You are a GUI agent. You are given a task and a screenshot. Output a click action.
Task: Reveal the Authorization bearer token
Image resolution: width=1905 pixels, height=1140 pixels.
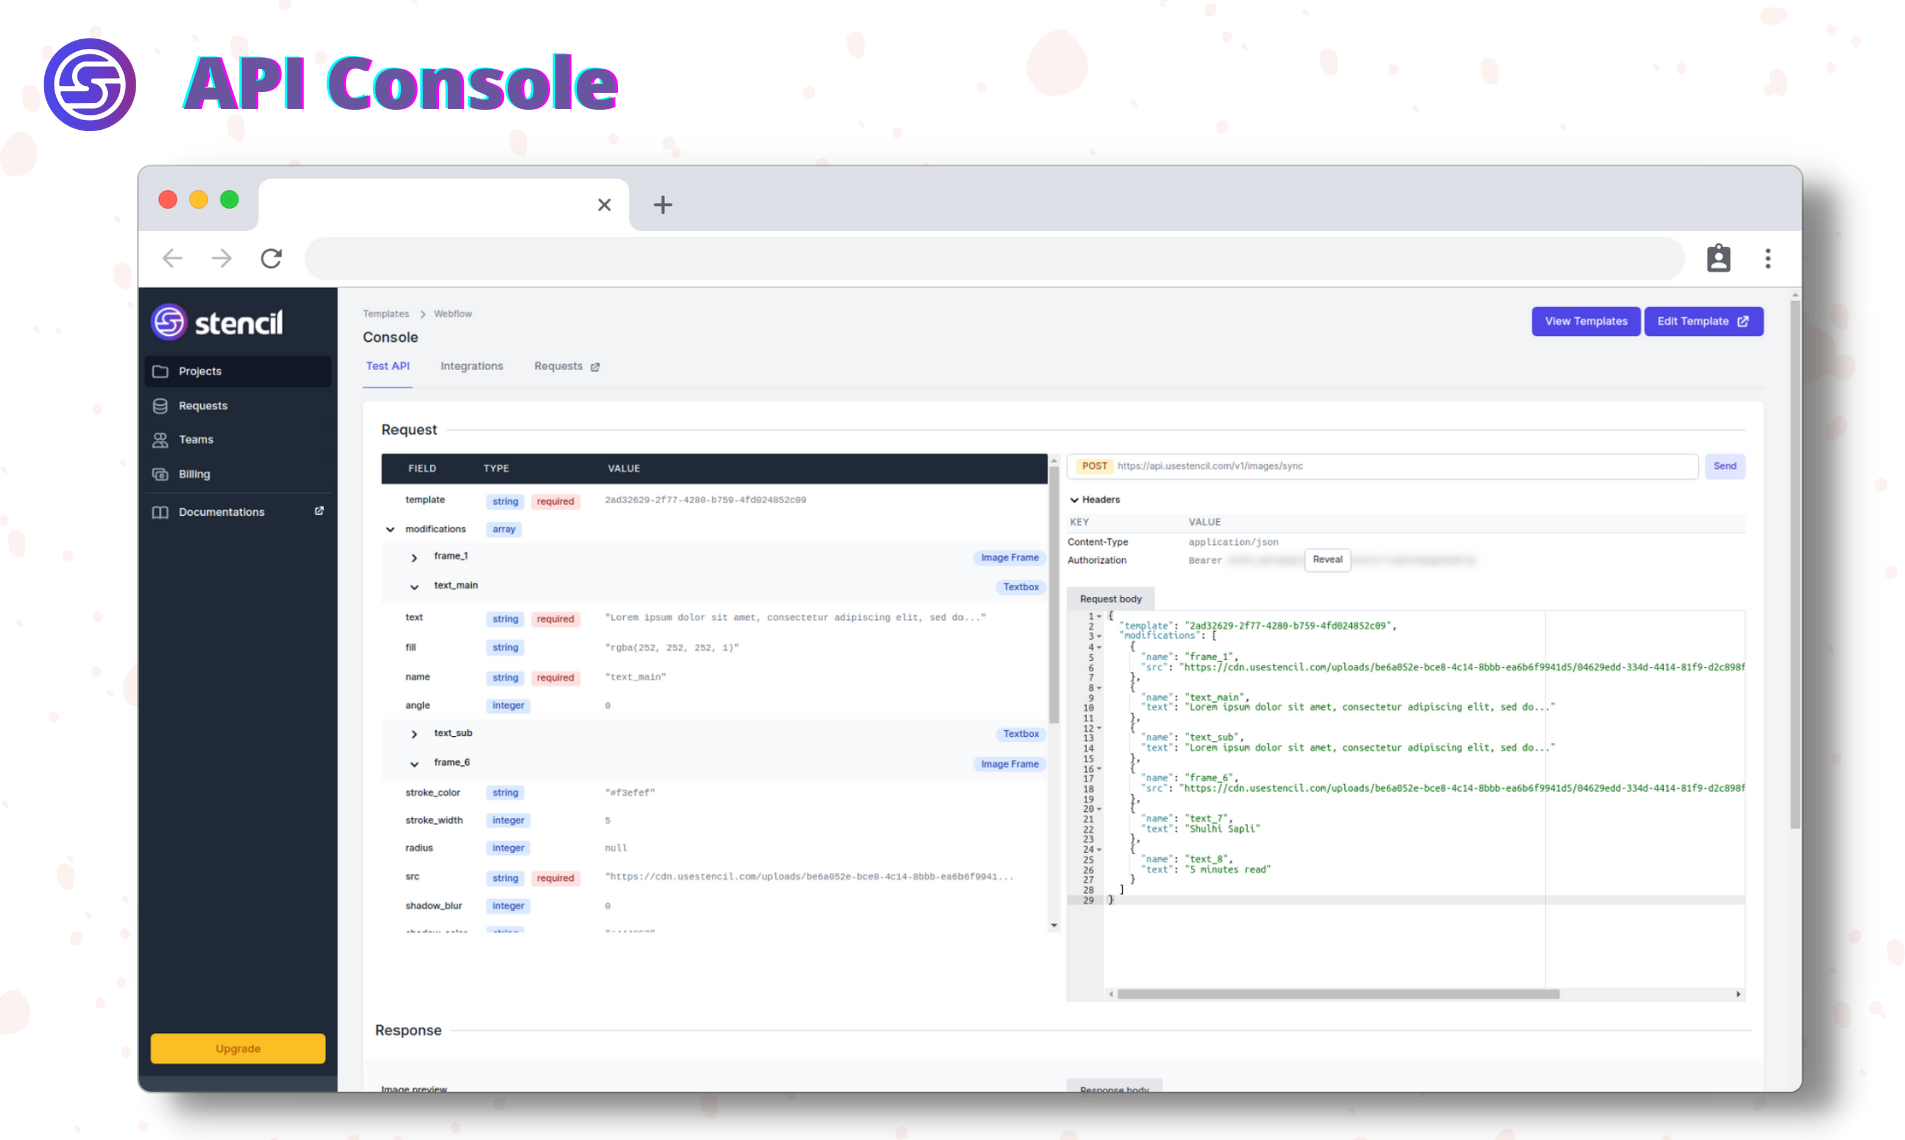1327,560
